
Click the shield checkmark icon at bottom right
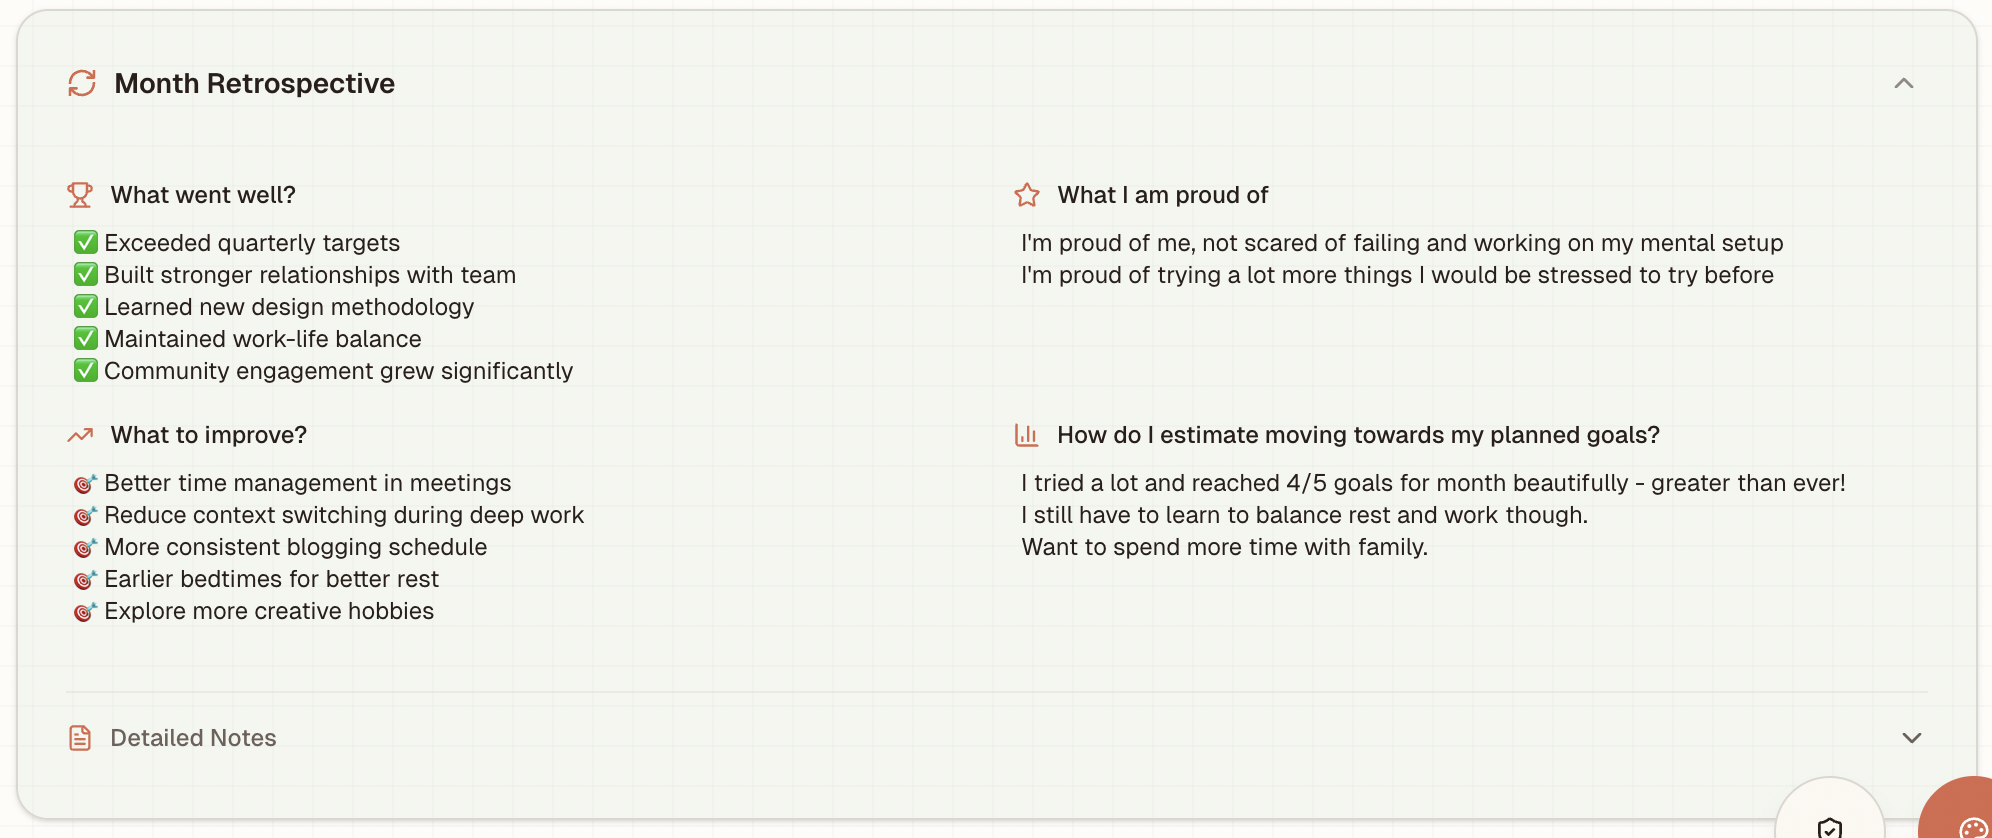point(1830,829)
